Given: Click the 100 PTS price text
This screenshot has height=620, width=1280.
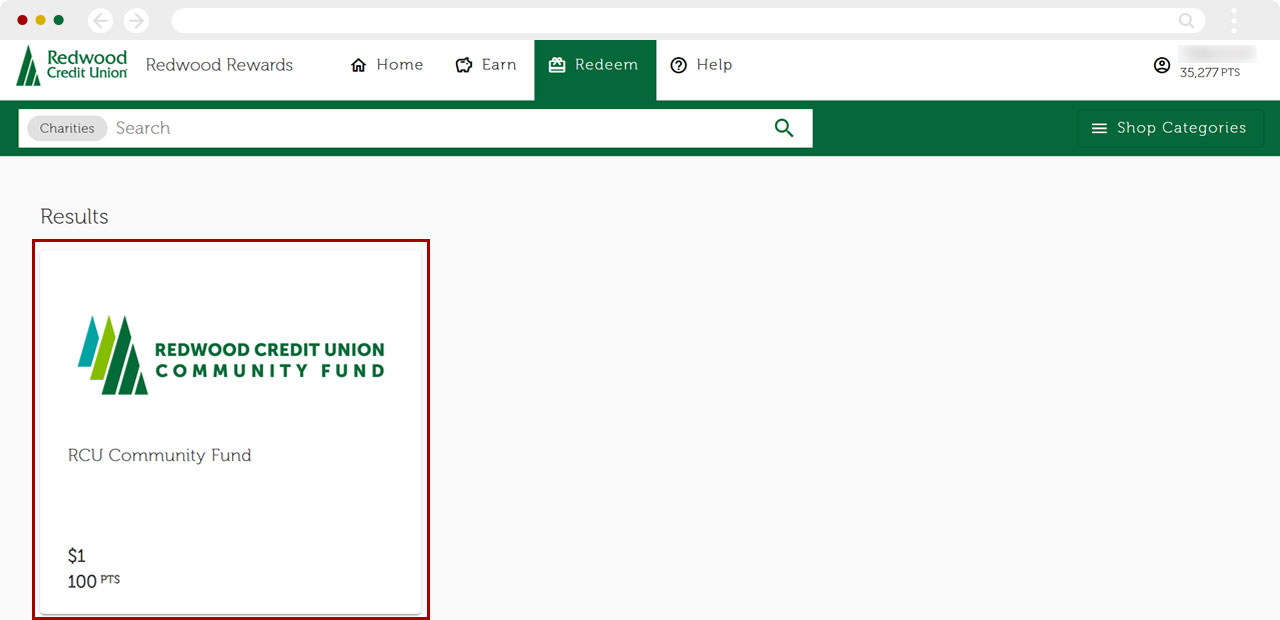Looking at the screenshot, I should coord(94,581).
